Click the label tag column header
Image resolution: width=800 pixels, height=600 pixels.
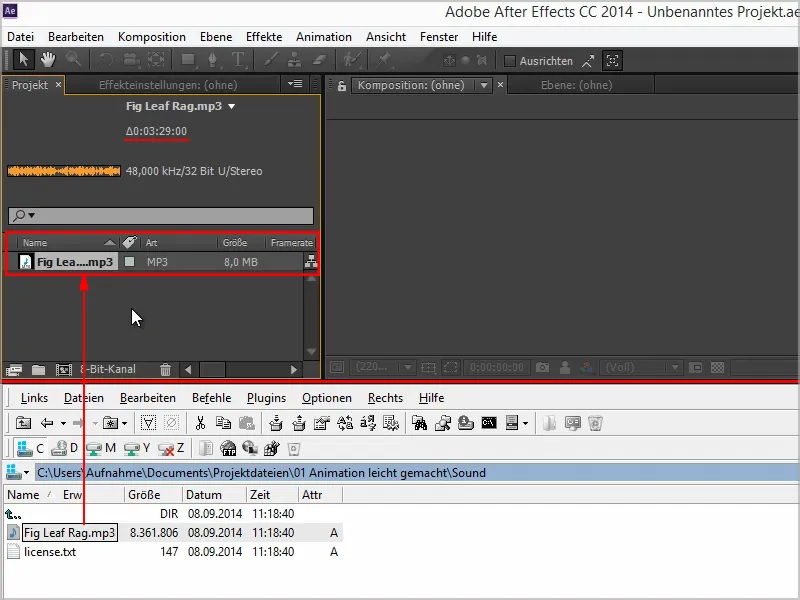[130, 242]
